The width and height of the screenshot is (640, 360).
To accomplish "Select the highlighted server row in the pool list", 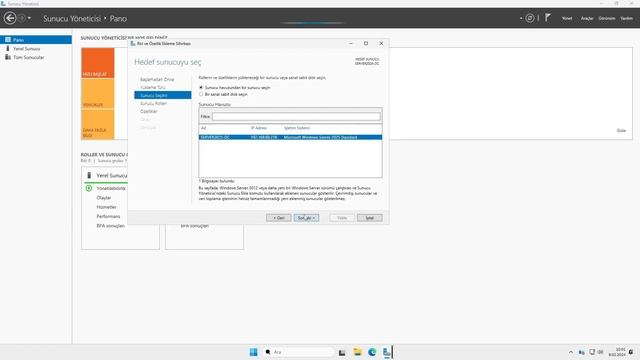I will pyautogui.click(x=290, y=137).
